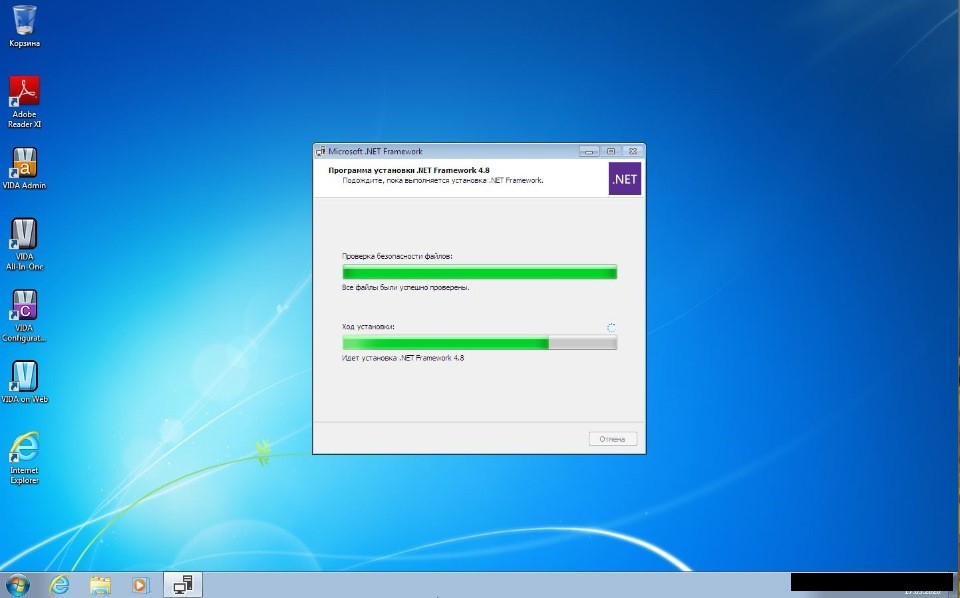
Task: Click the 'Проверка безопасности файлов:' label
Action: (397, 256)
